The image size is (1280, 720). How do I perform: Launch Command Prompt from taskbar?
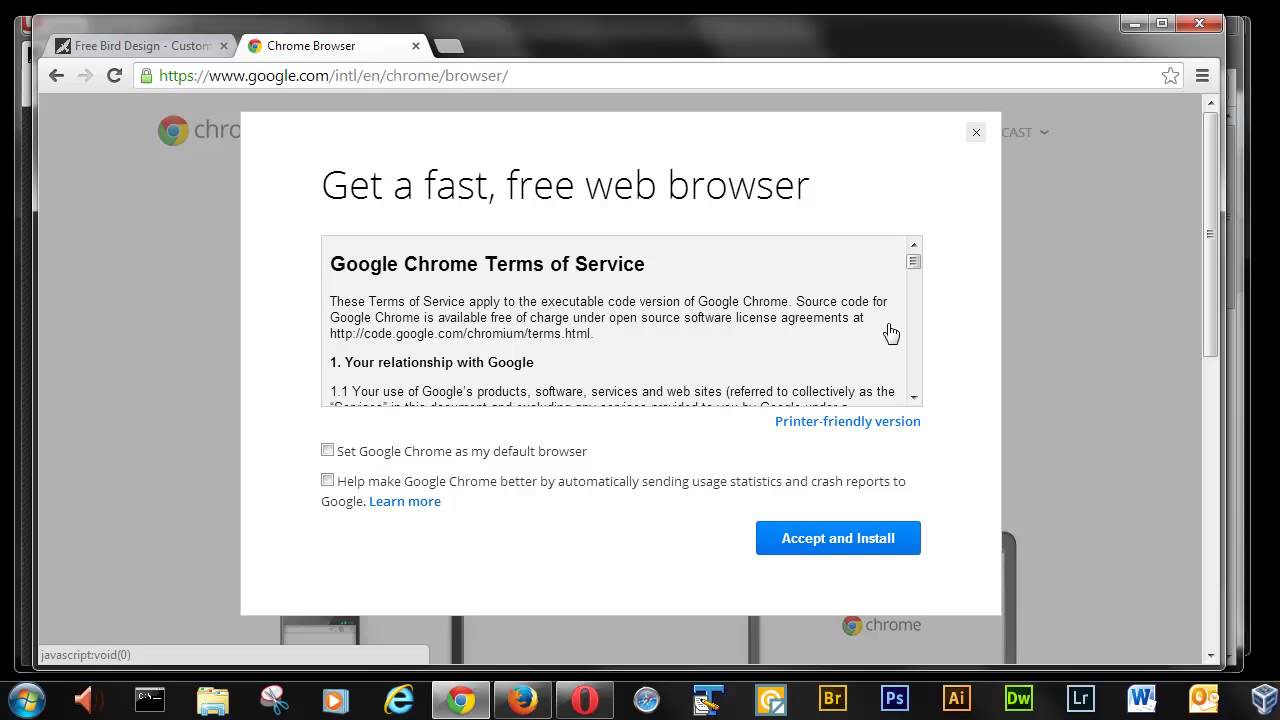(150, 699)
